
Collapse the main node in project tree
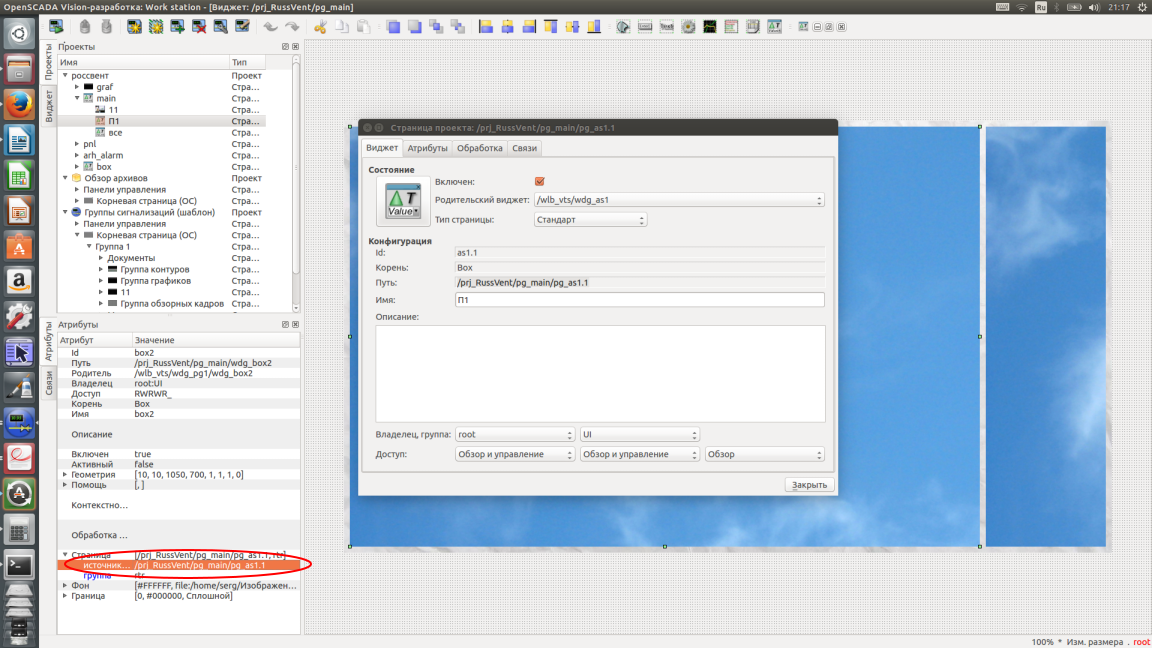(x=77, y=98)
